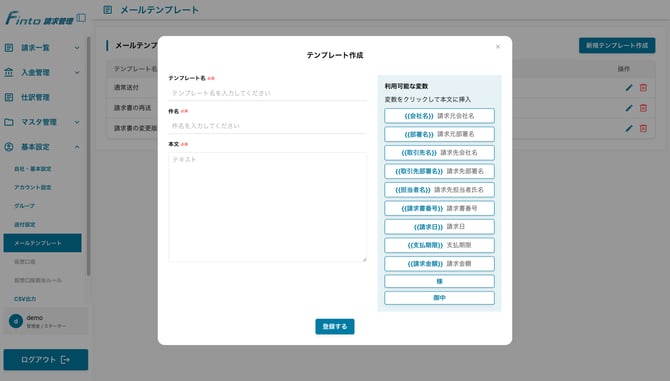The image size is (670, 381).
Task: Click the マスタ管理 folder icon
Action: pyautogui.click(x=9, y=122)
